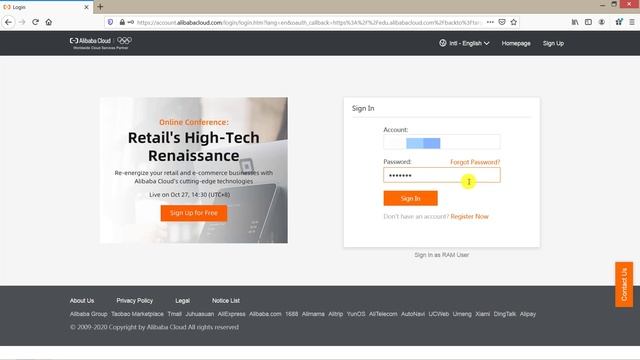This screenshot has height=360, width=640.
Task: Click the Online Conference orange heading text
Action: (193, 122)
